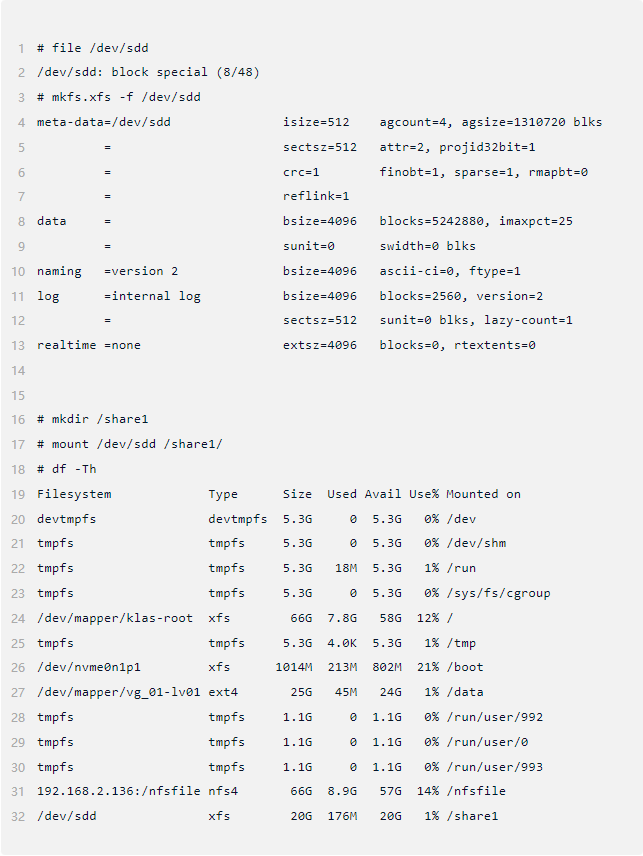Click line number 1 in the gutter

(x=21, y=49)
